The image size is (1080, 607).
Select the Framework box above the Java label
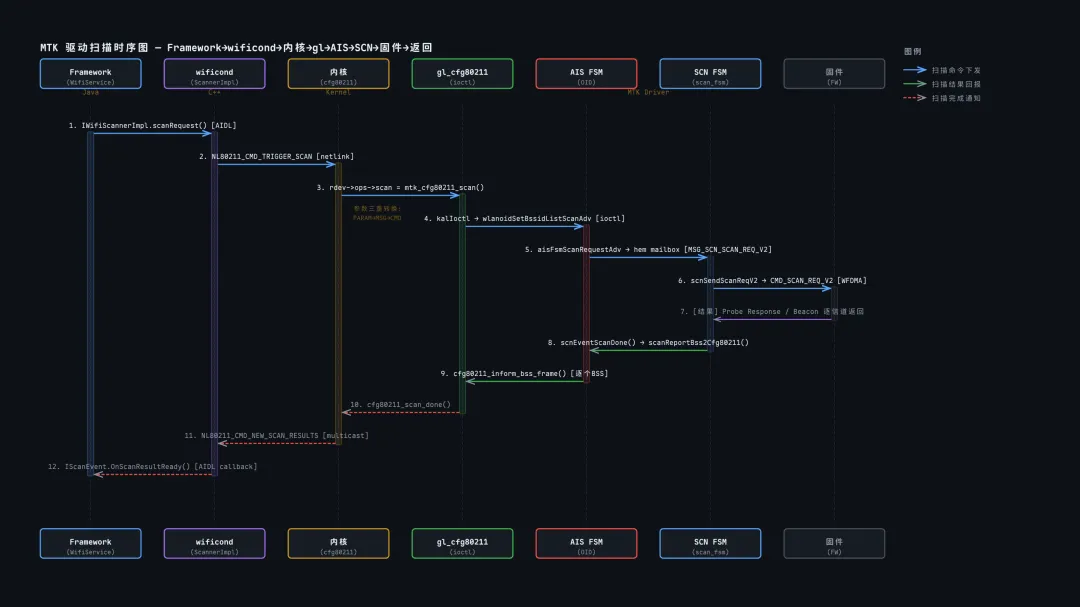tap(90, 74)
